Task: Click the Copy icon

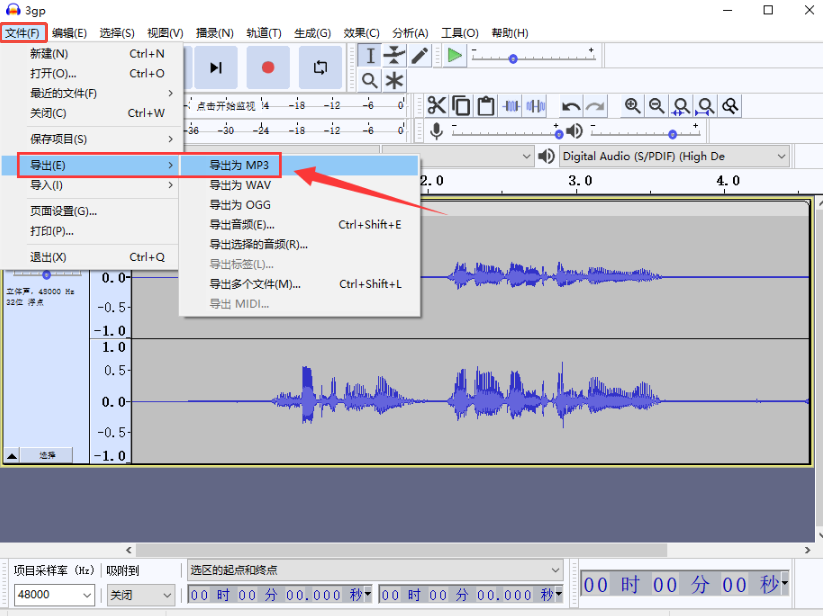Action: [x=461, y=106]
